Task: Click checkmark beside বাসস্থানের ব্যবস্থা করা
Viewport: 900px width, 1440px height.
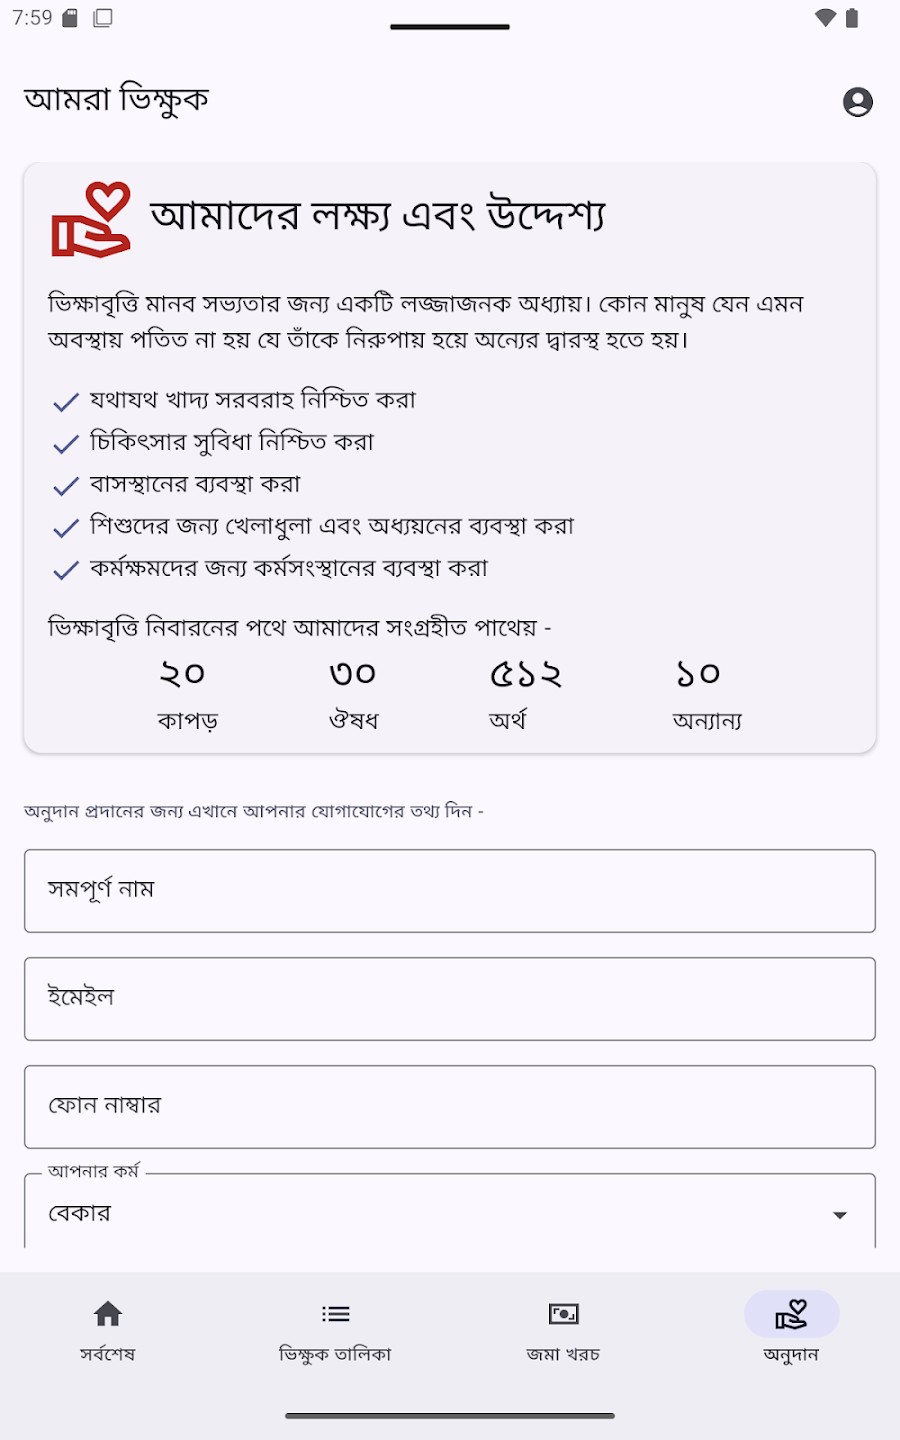Action: pyautogui.click(x=66, y=486)
